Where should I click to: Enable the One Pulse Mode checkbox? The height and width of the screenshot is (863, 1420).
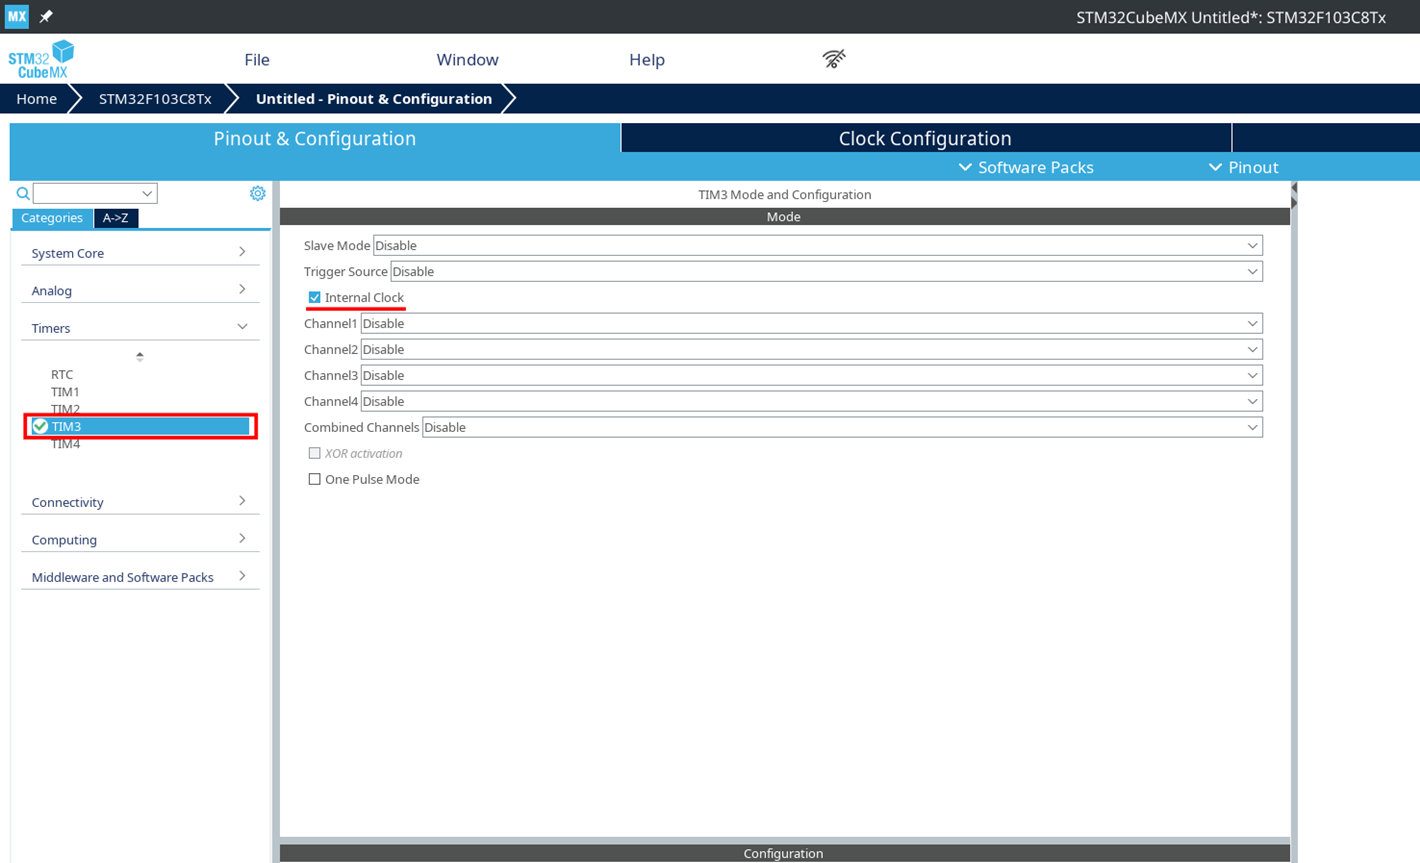315,480
